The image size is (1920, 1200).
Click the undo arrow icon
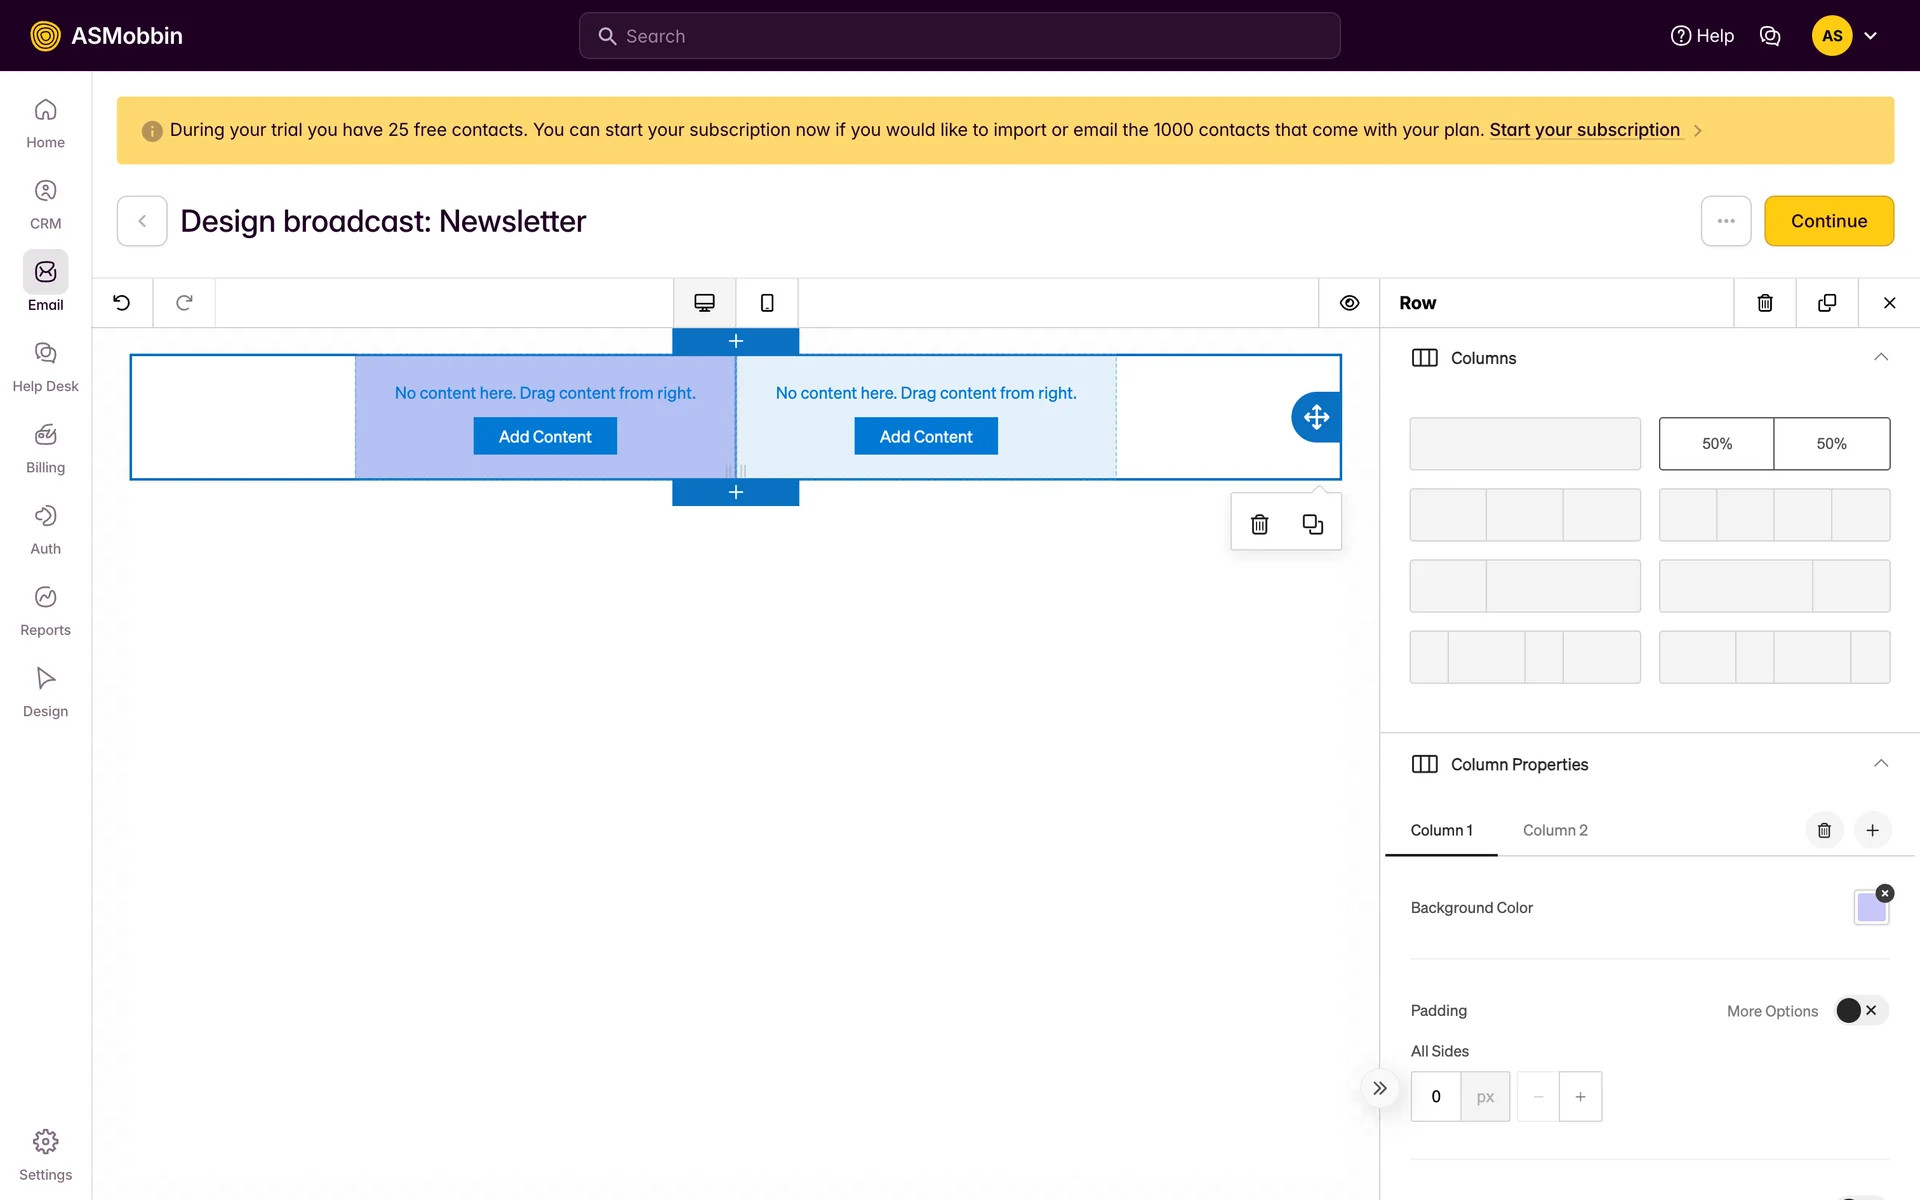(122, 303)
